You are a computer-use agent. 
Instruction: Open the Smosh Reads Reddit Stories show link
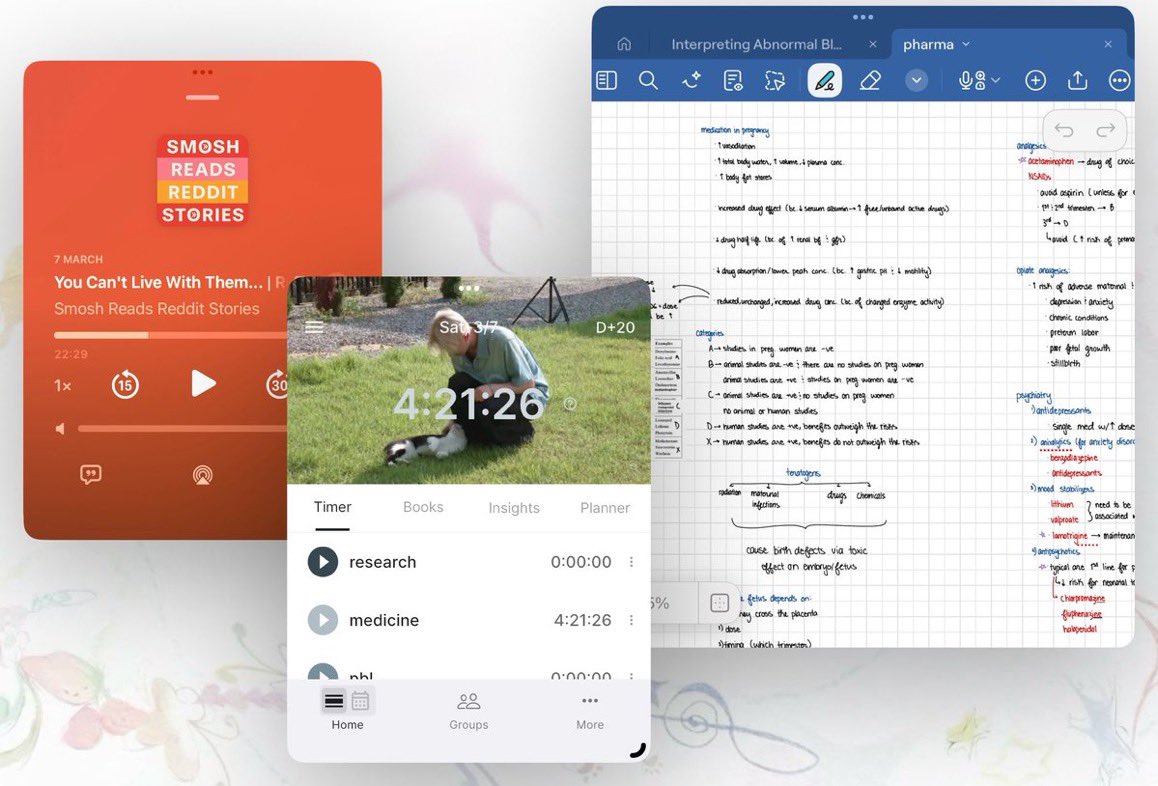tap(157, 309)
